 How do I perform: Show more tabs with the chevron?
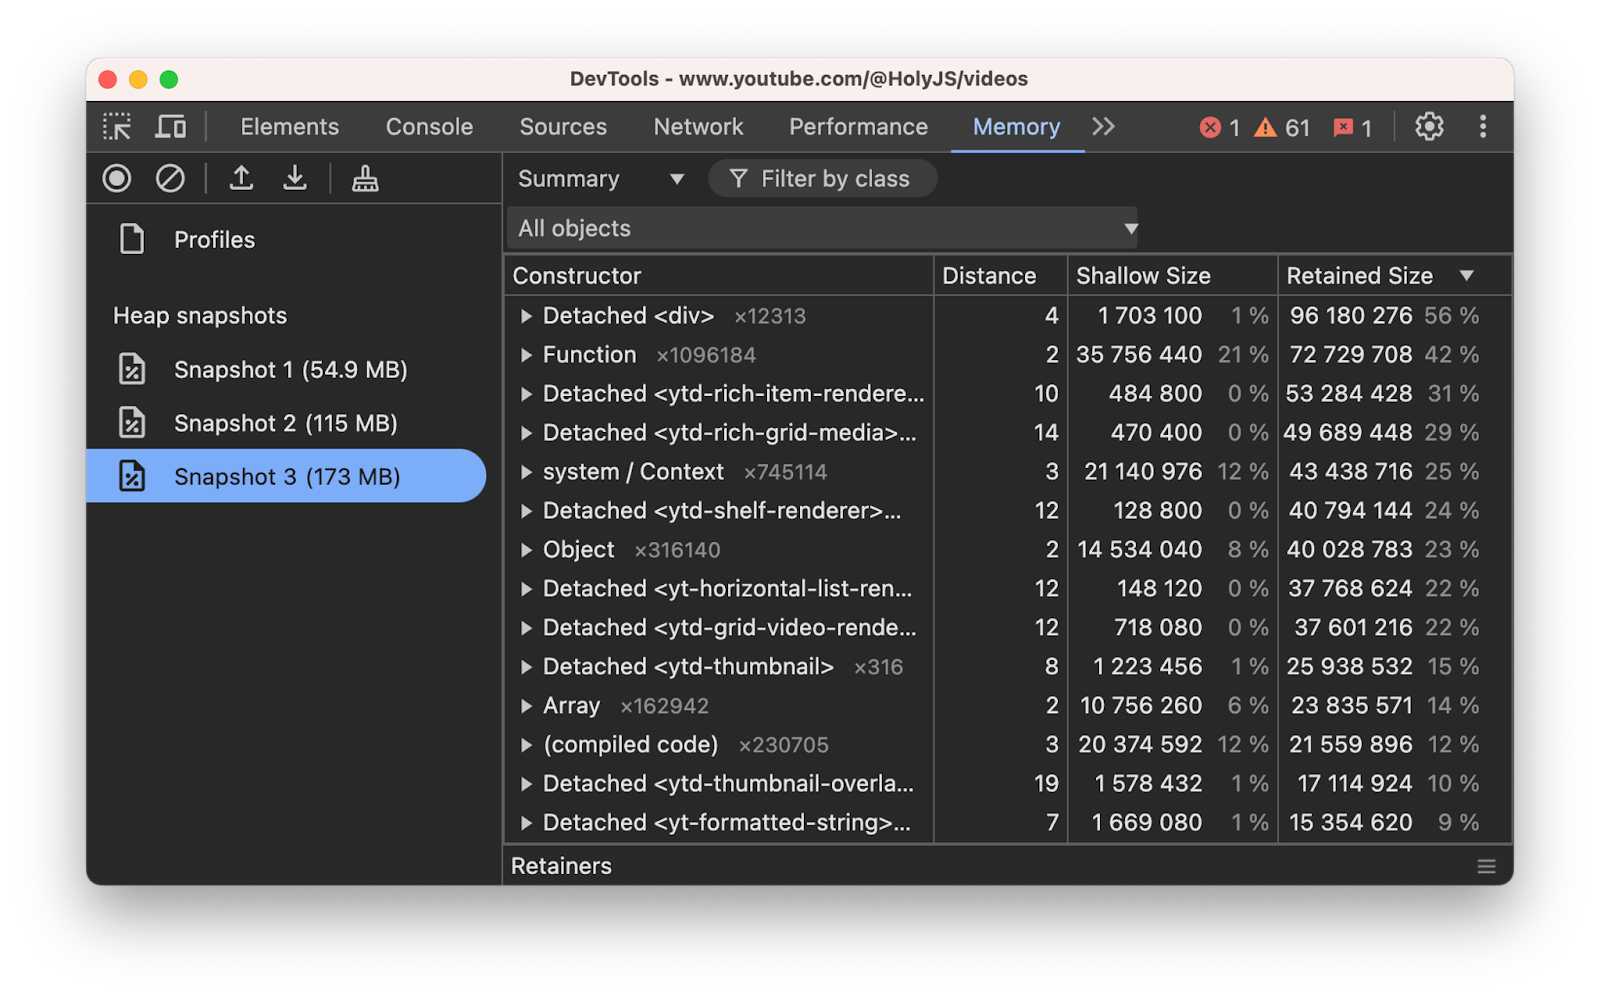coord(1103,127)
